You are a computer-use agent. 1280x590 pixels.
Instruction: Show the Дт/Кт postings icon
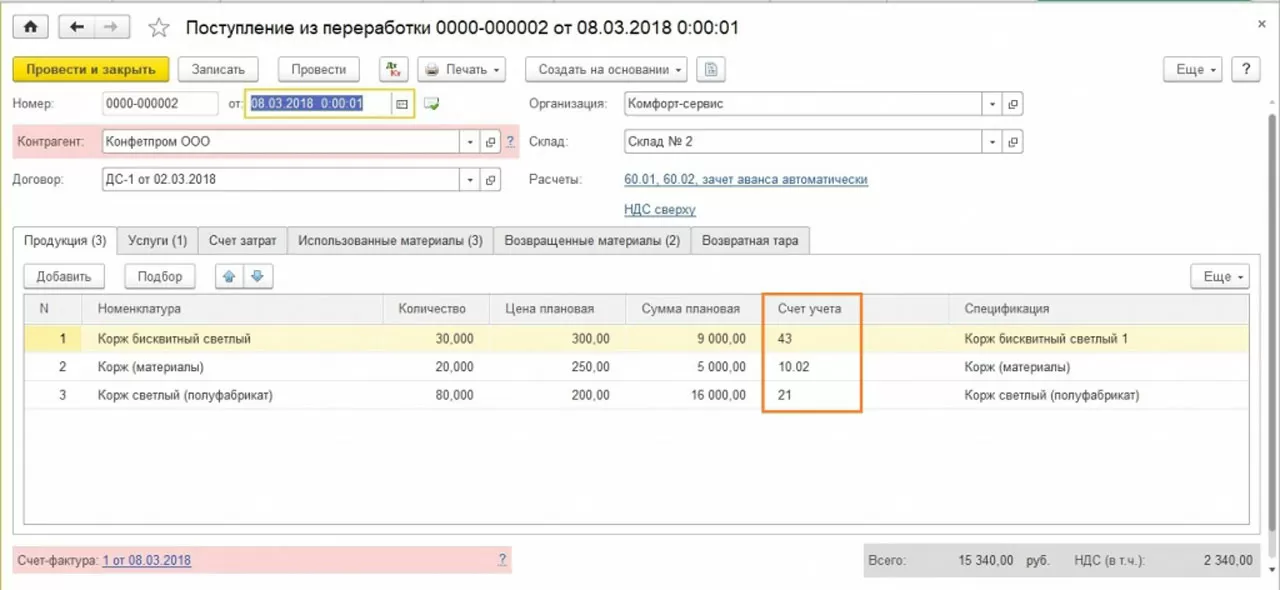pos(393,70)
